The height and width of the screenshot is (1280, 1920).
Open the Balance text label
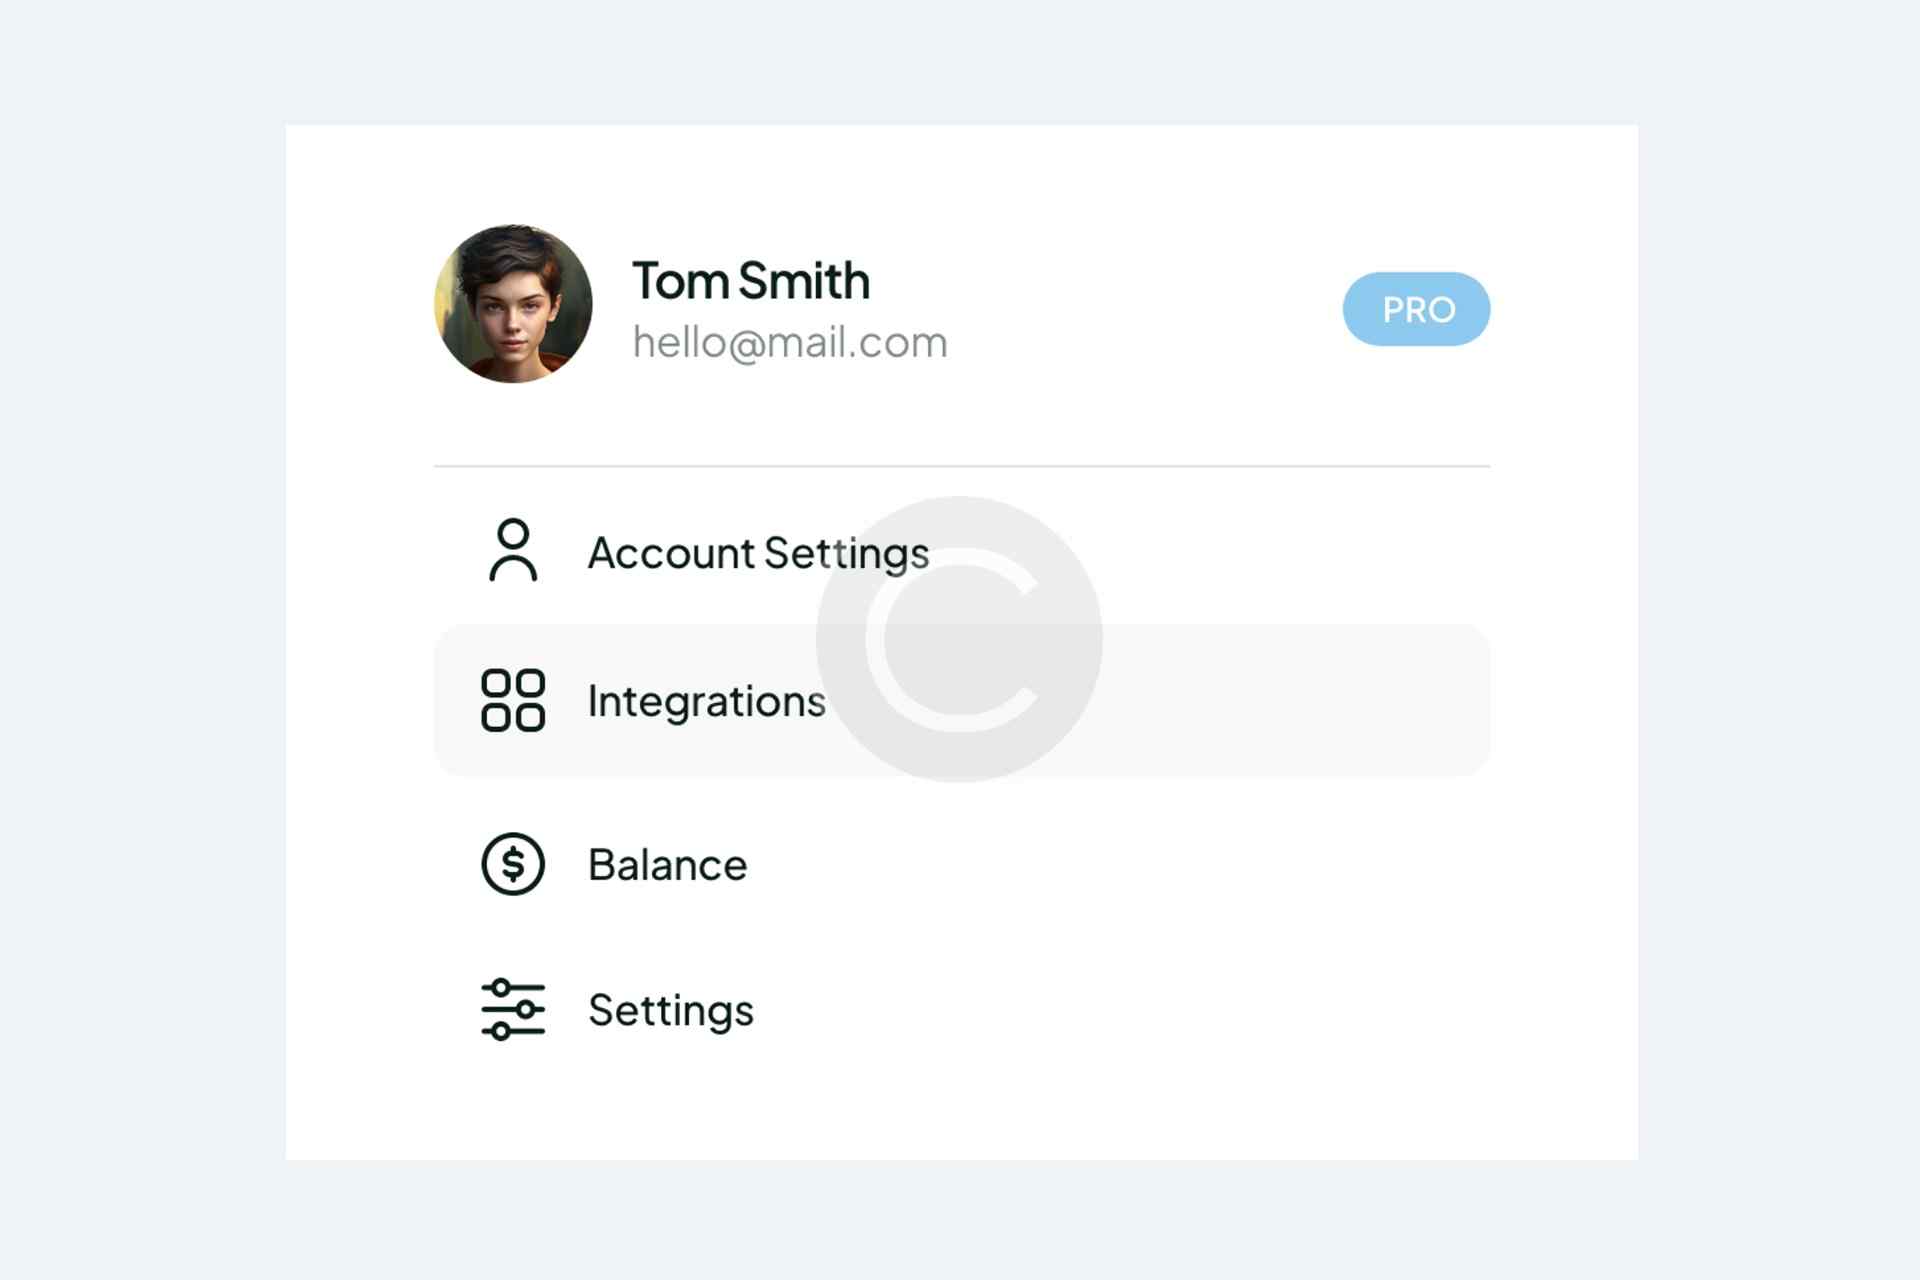pos(667,865)
